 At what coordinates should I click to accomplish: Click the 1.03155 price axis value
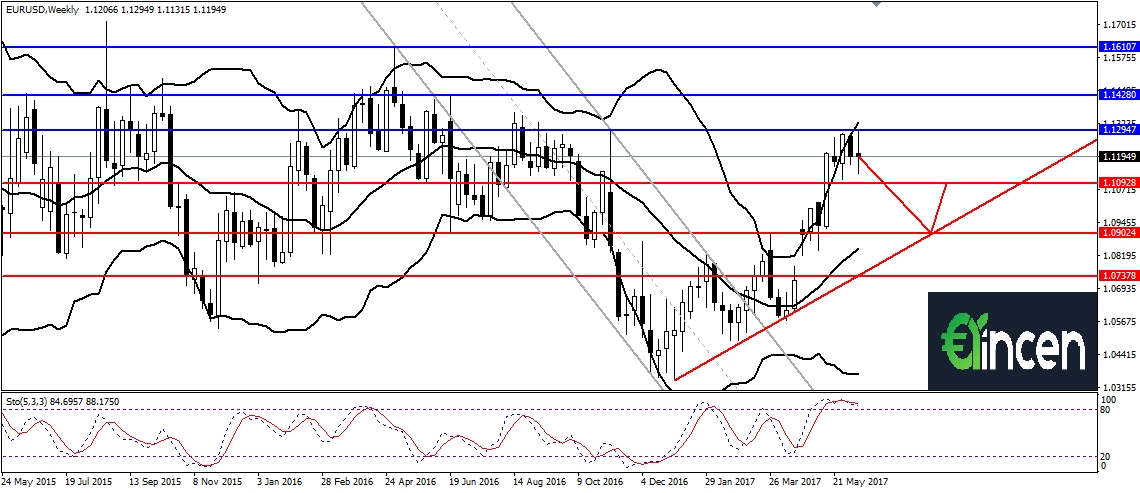tap(1119, 386)
